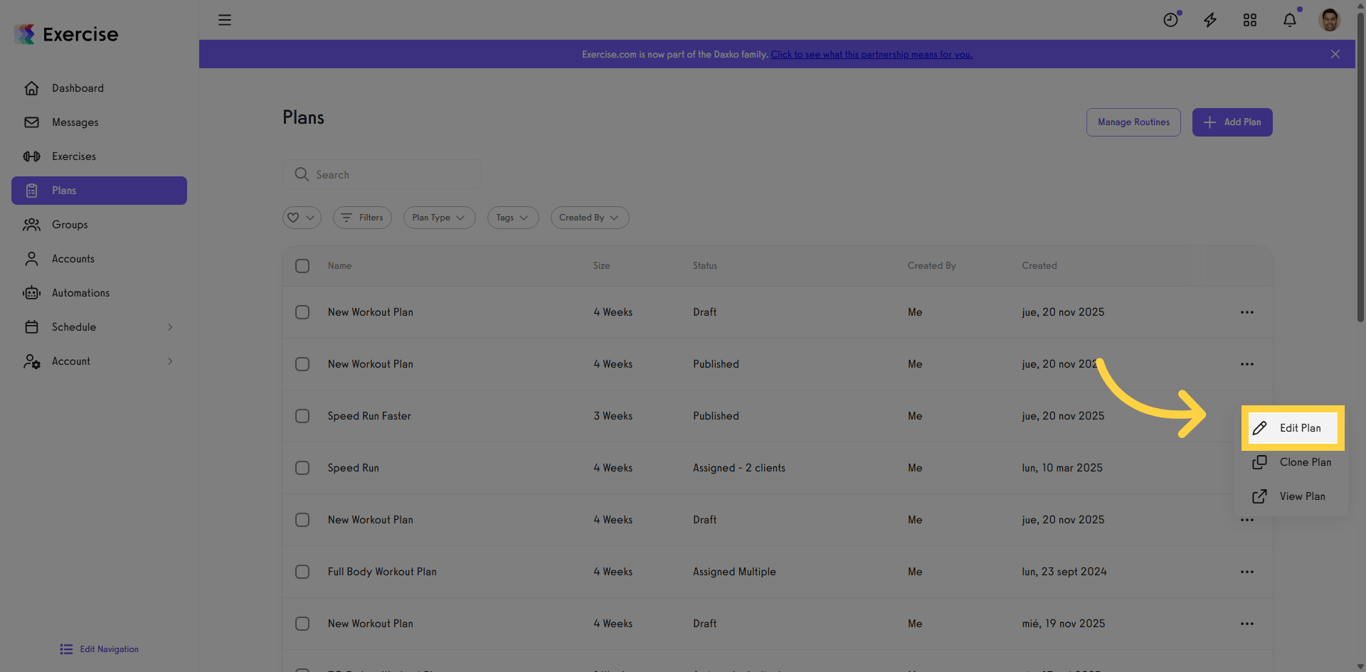Expand the Created By filter dropdown
Image resolution: width=1366 pixels, height=672 pixels.
point(589,217)
